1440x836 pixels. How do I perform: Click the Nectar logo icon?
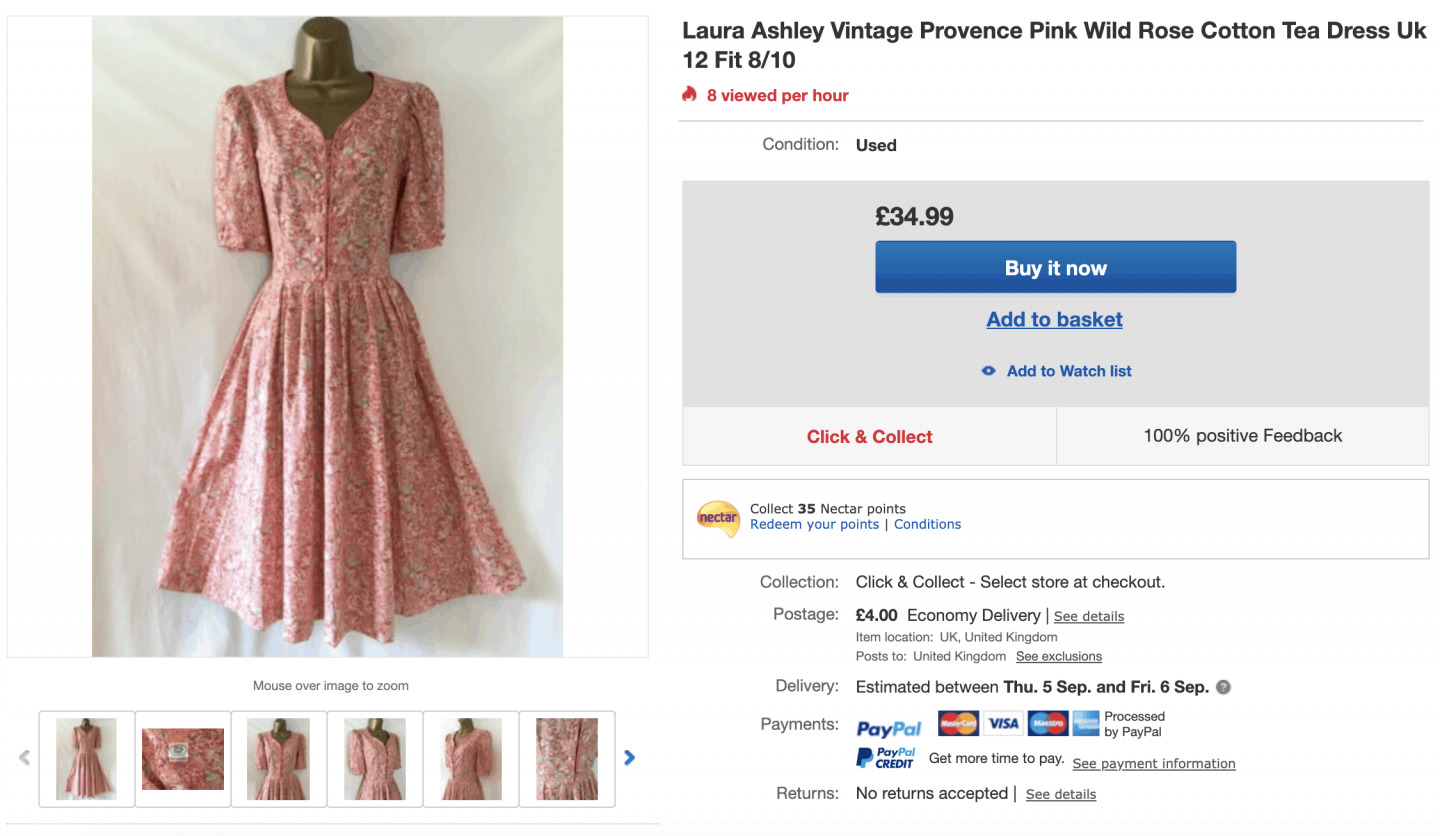(x=718, y=518)
